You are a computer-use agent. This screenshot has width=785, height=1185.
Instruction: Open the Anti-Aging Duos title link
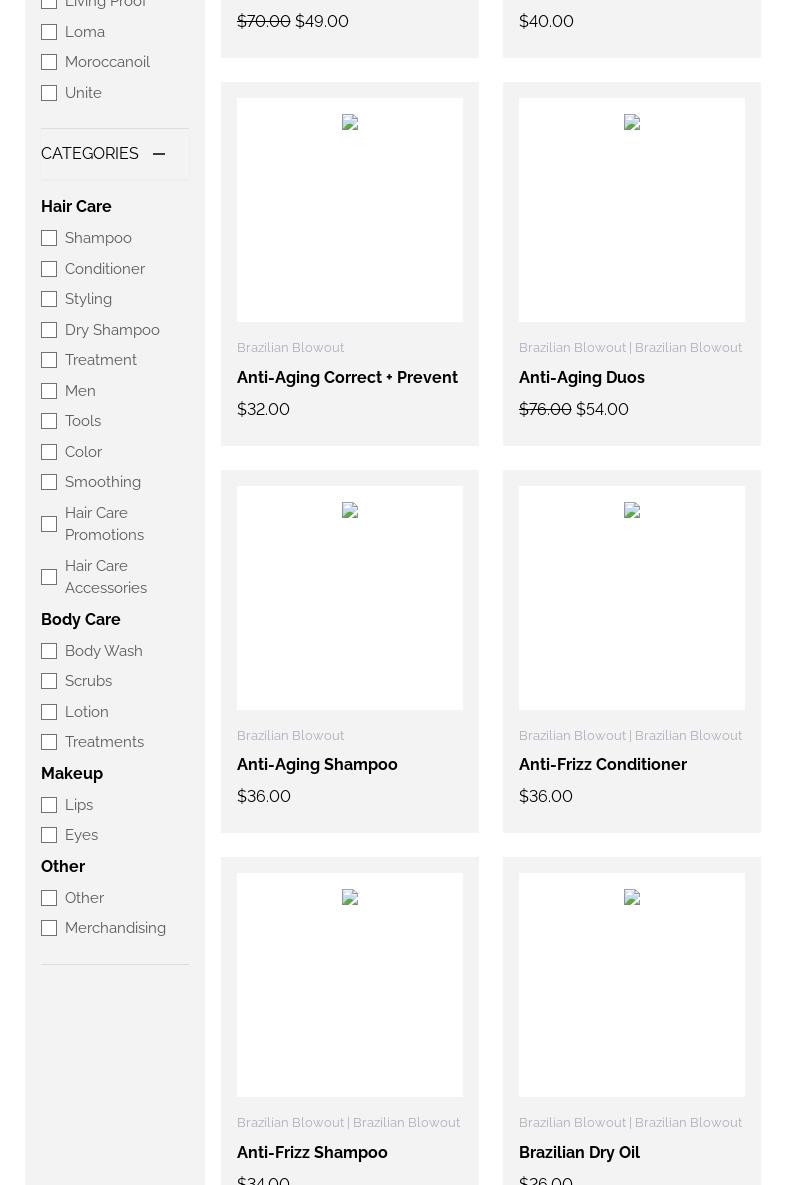(x=581, y=377)
